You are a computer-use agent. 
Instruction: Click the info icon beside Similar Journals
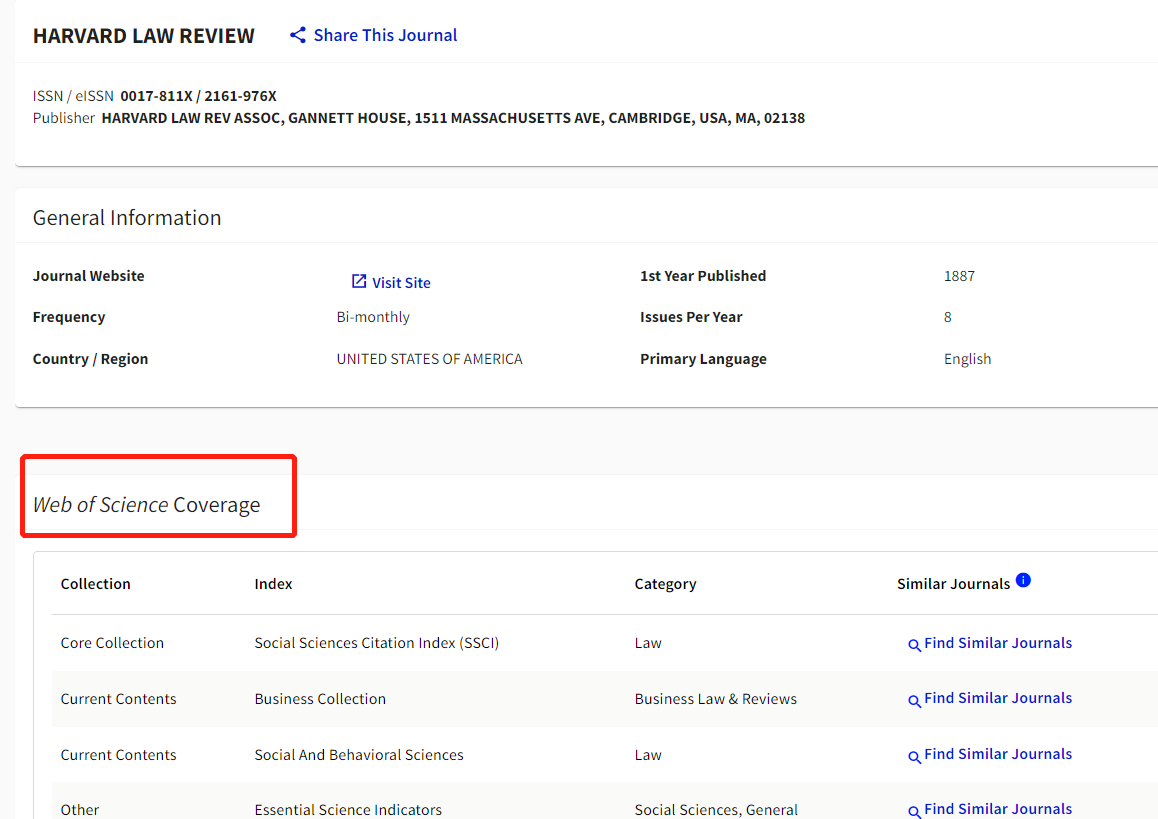tap(1023, 580)
